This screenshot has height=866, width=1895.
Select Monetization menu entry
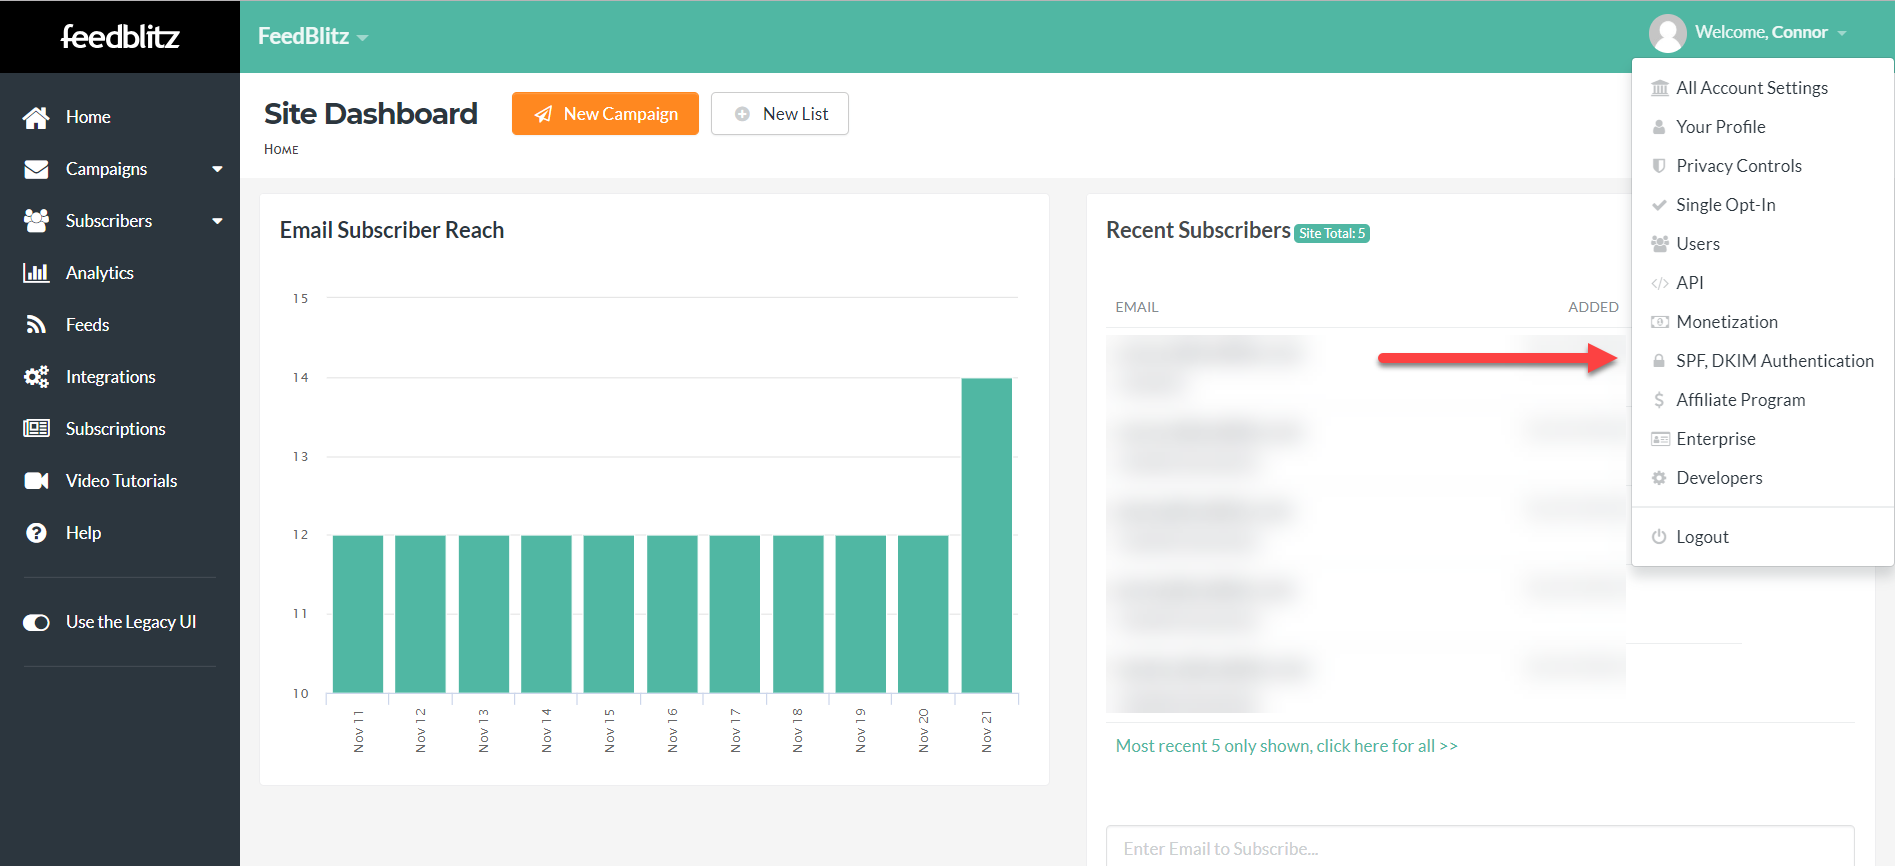1727,322
